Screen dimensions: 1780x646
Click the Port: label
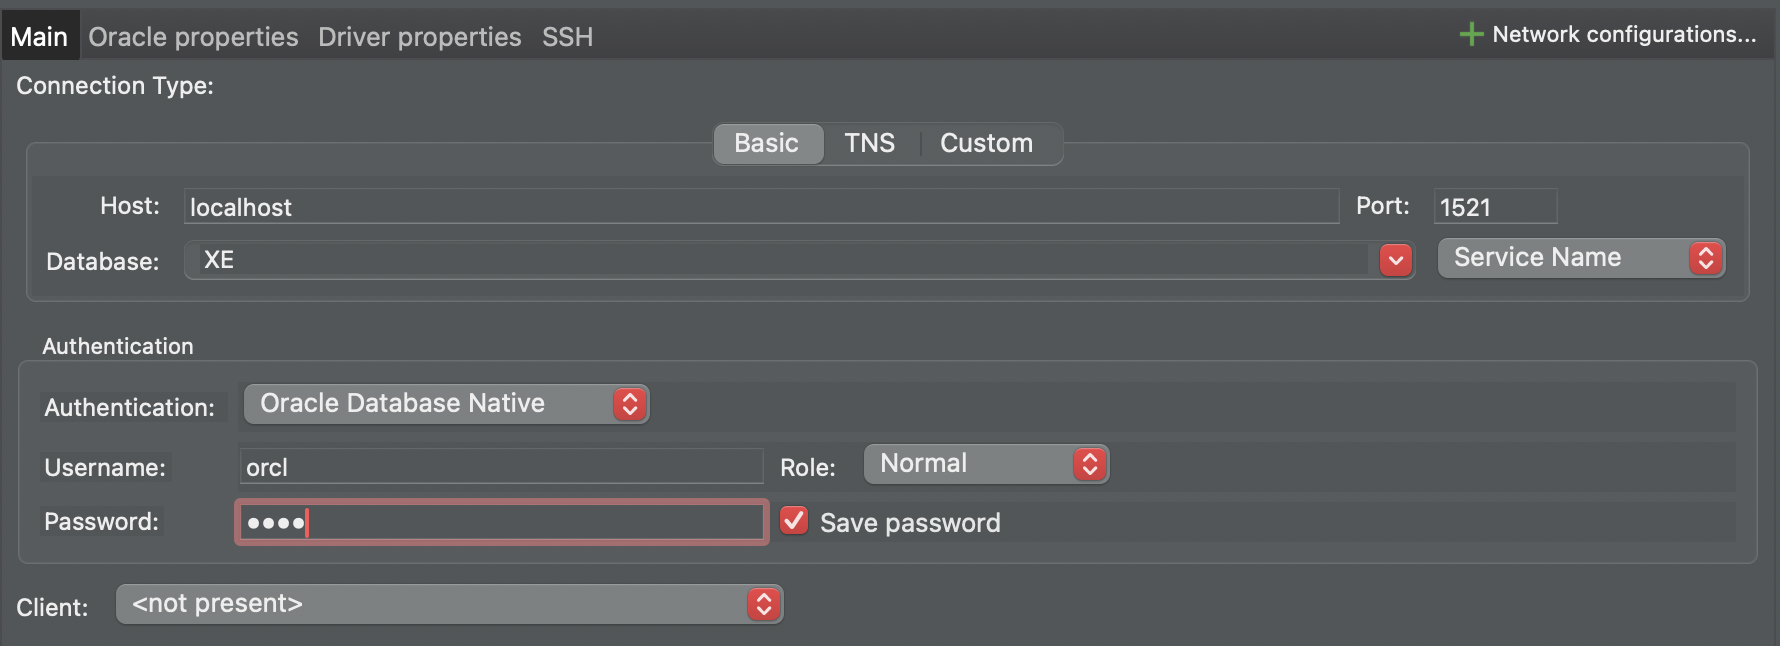click(x=1383, y=206)
